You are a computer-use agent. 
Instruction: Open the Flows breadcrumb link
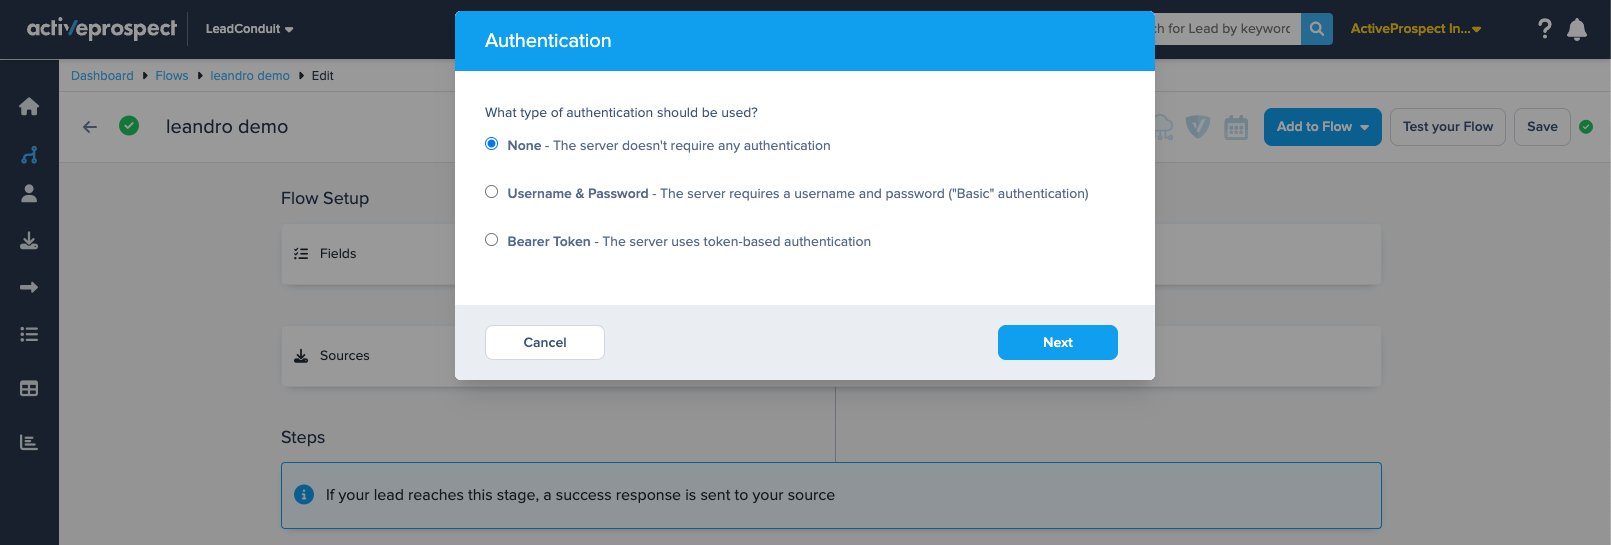[x=172, y=76]
